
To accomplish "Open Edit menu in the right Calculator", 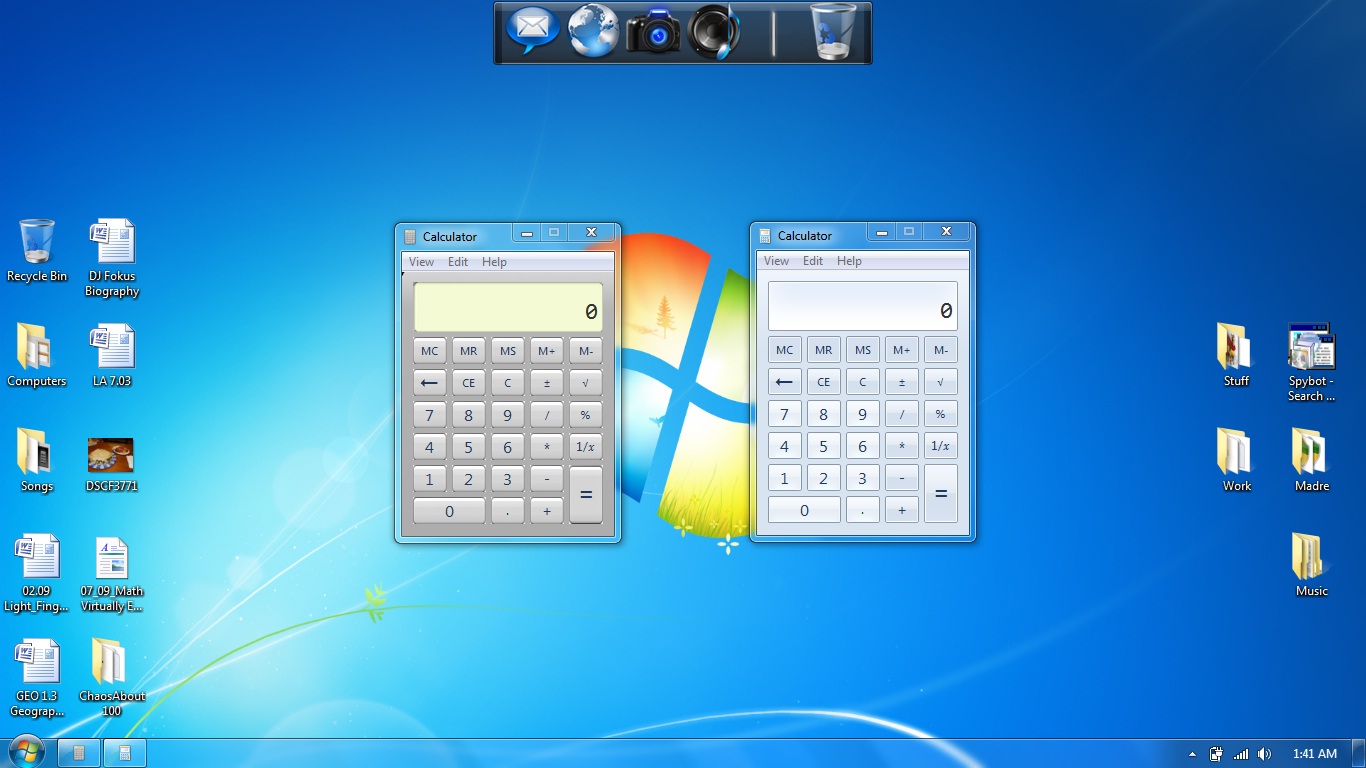I will click(813, 261).
